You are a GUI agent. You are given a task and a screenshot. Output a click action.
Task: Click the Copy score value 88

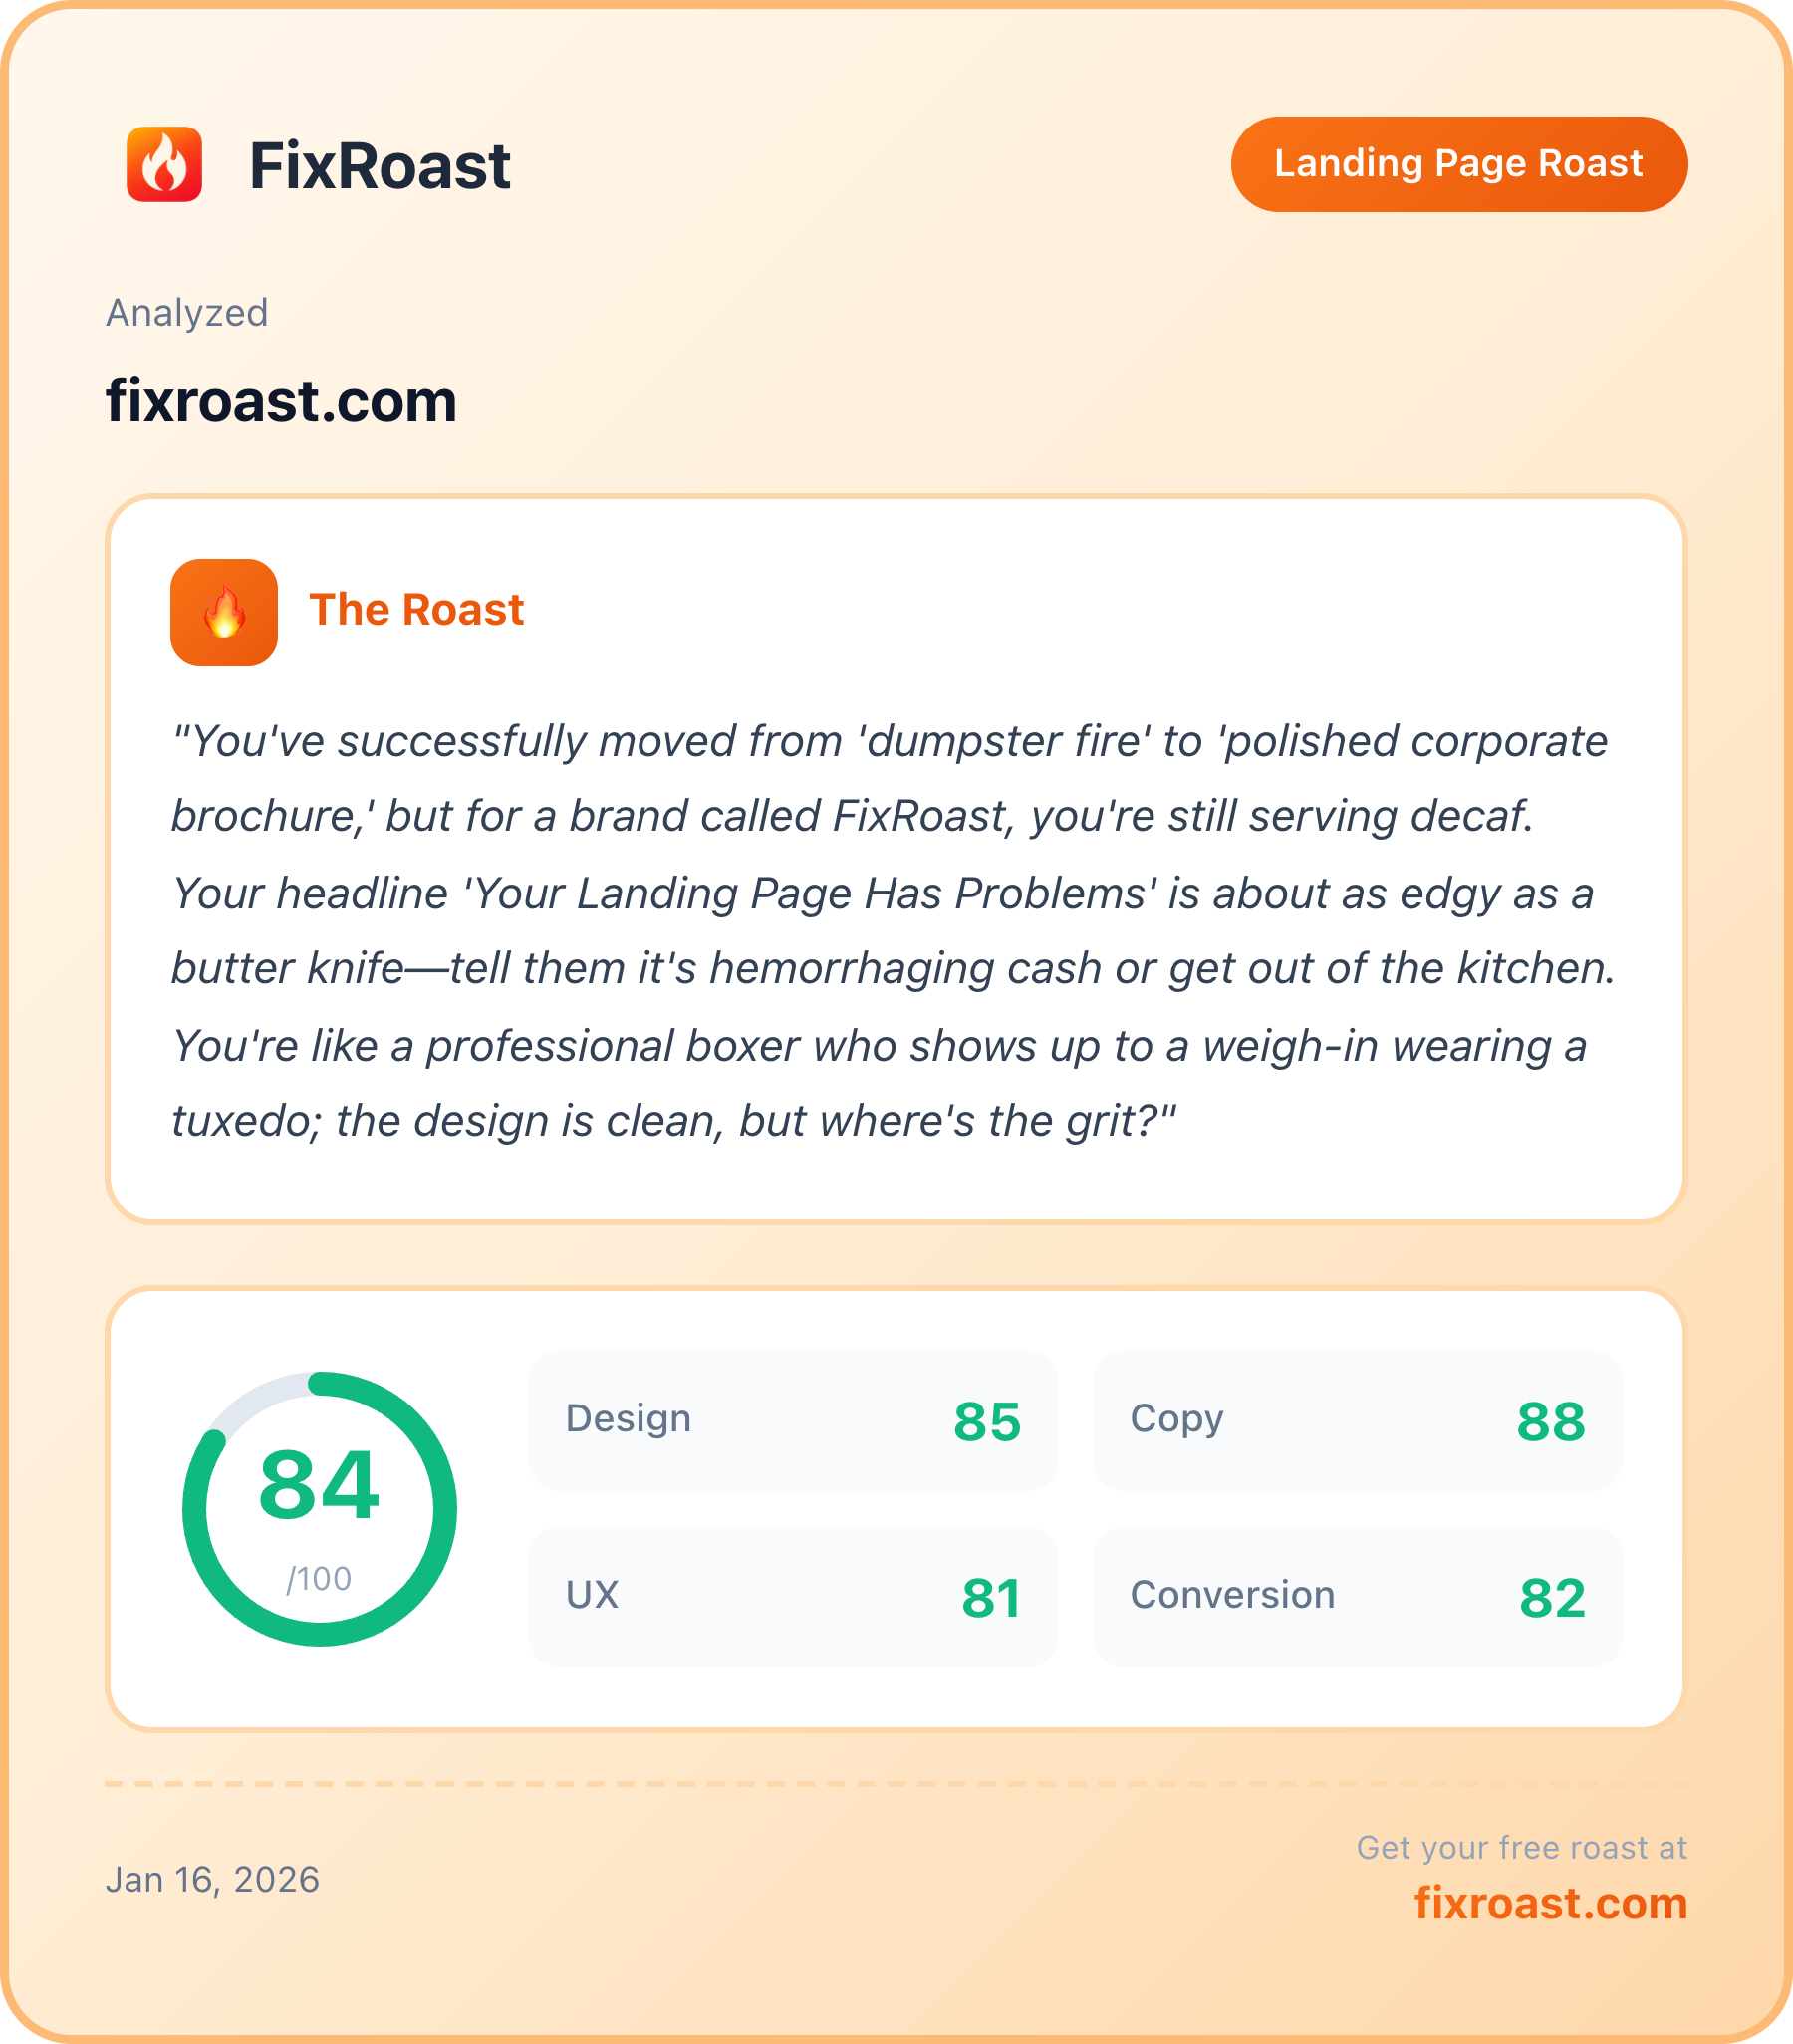point(1551,1422)
